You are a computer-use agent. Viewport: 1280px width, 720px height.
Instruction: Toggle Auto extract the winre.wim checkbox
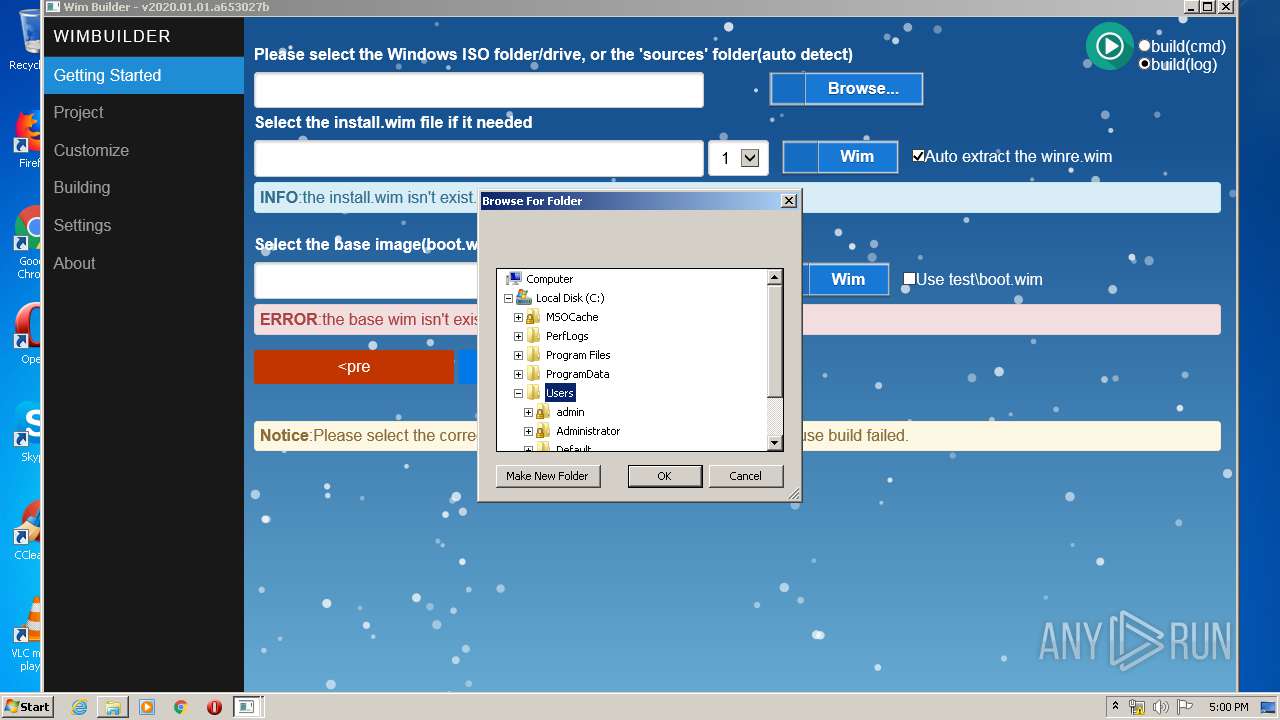pyautogui.click(x=918, y=156)
